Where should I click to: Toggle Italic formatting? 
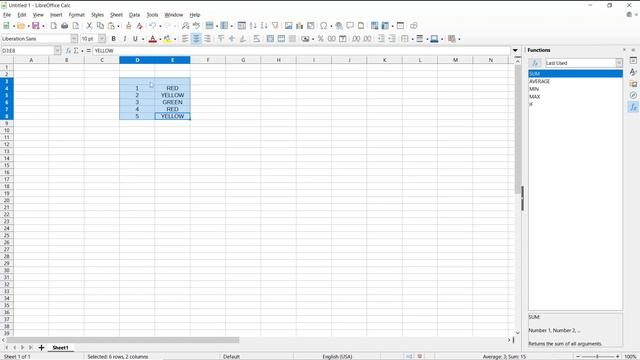[124, 39]
